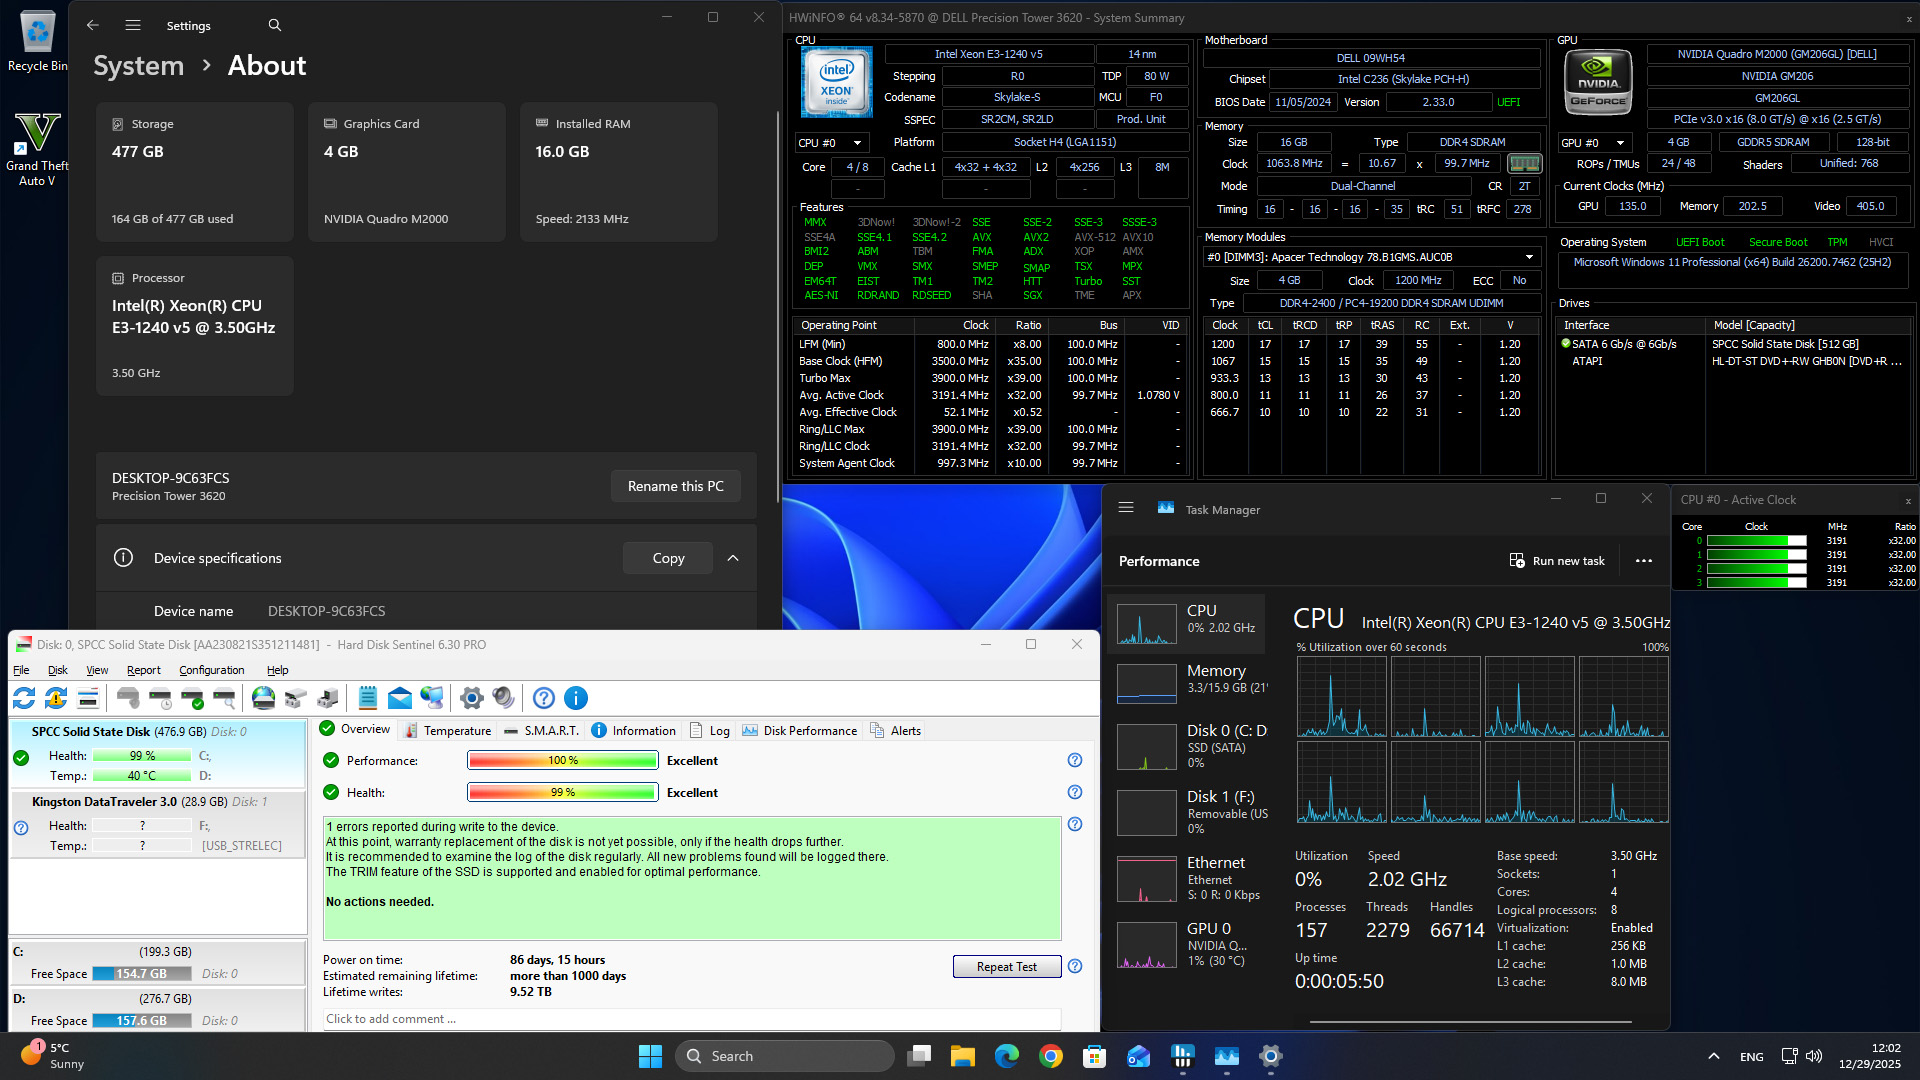Click the Rename this PC button

[x=675, y=486]
